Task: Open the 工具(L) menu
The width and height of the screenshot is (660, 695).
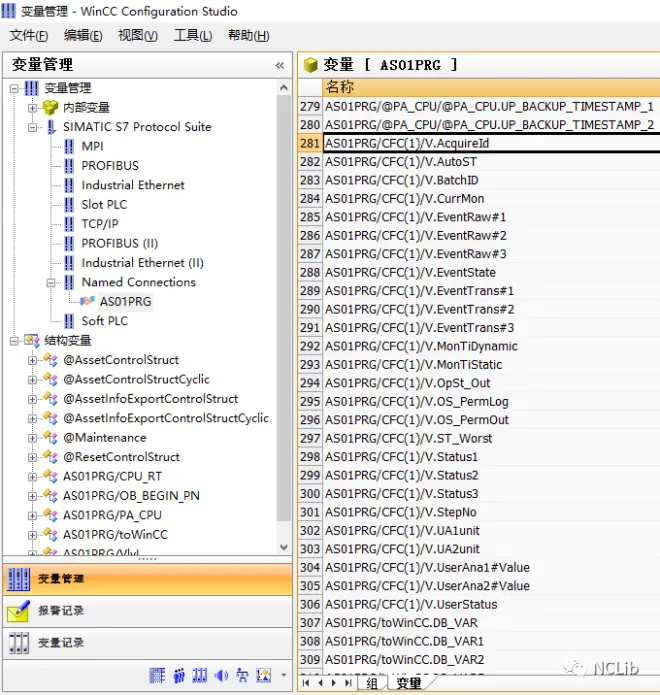Action: coord(193,35)
